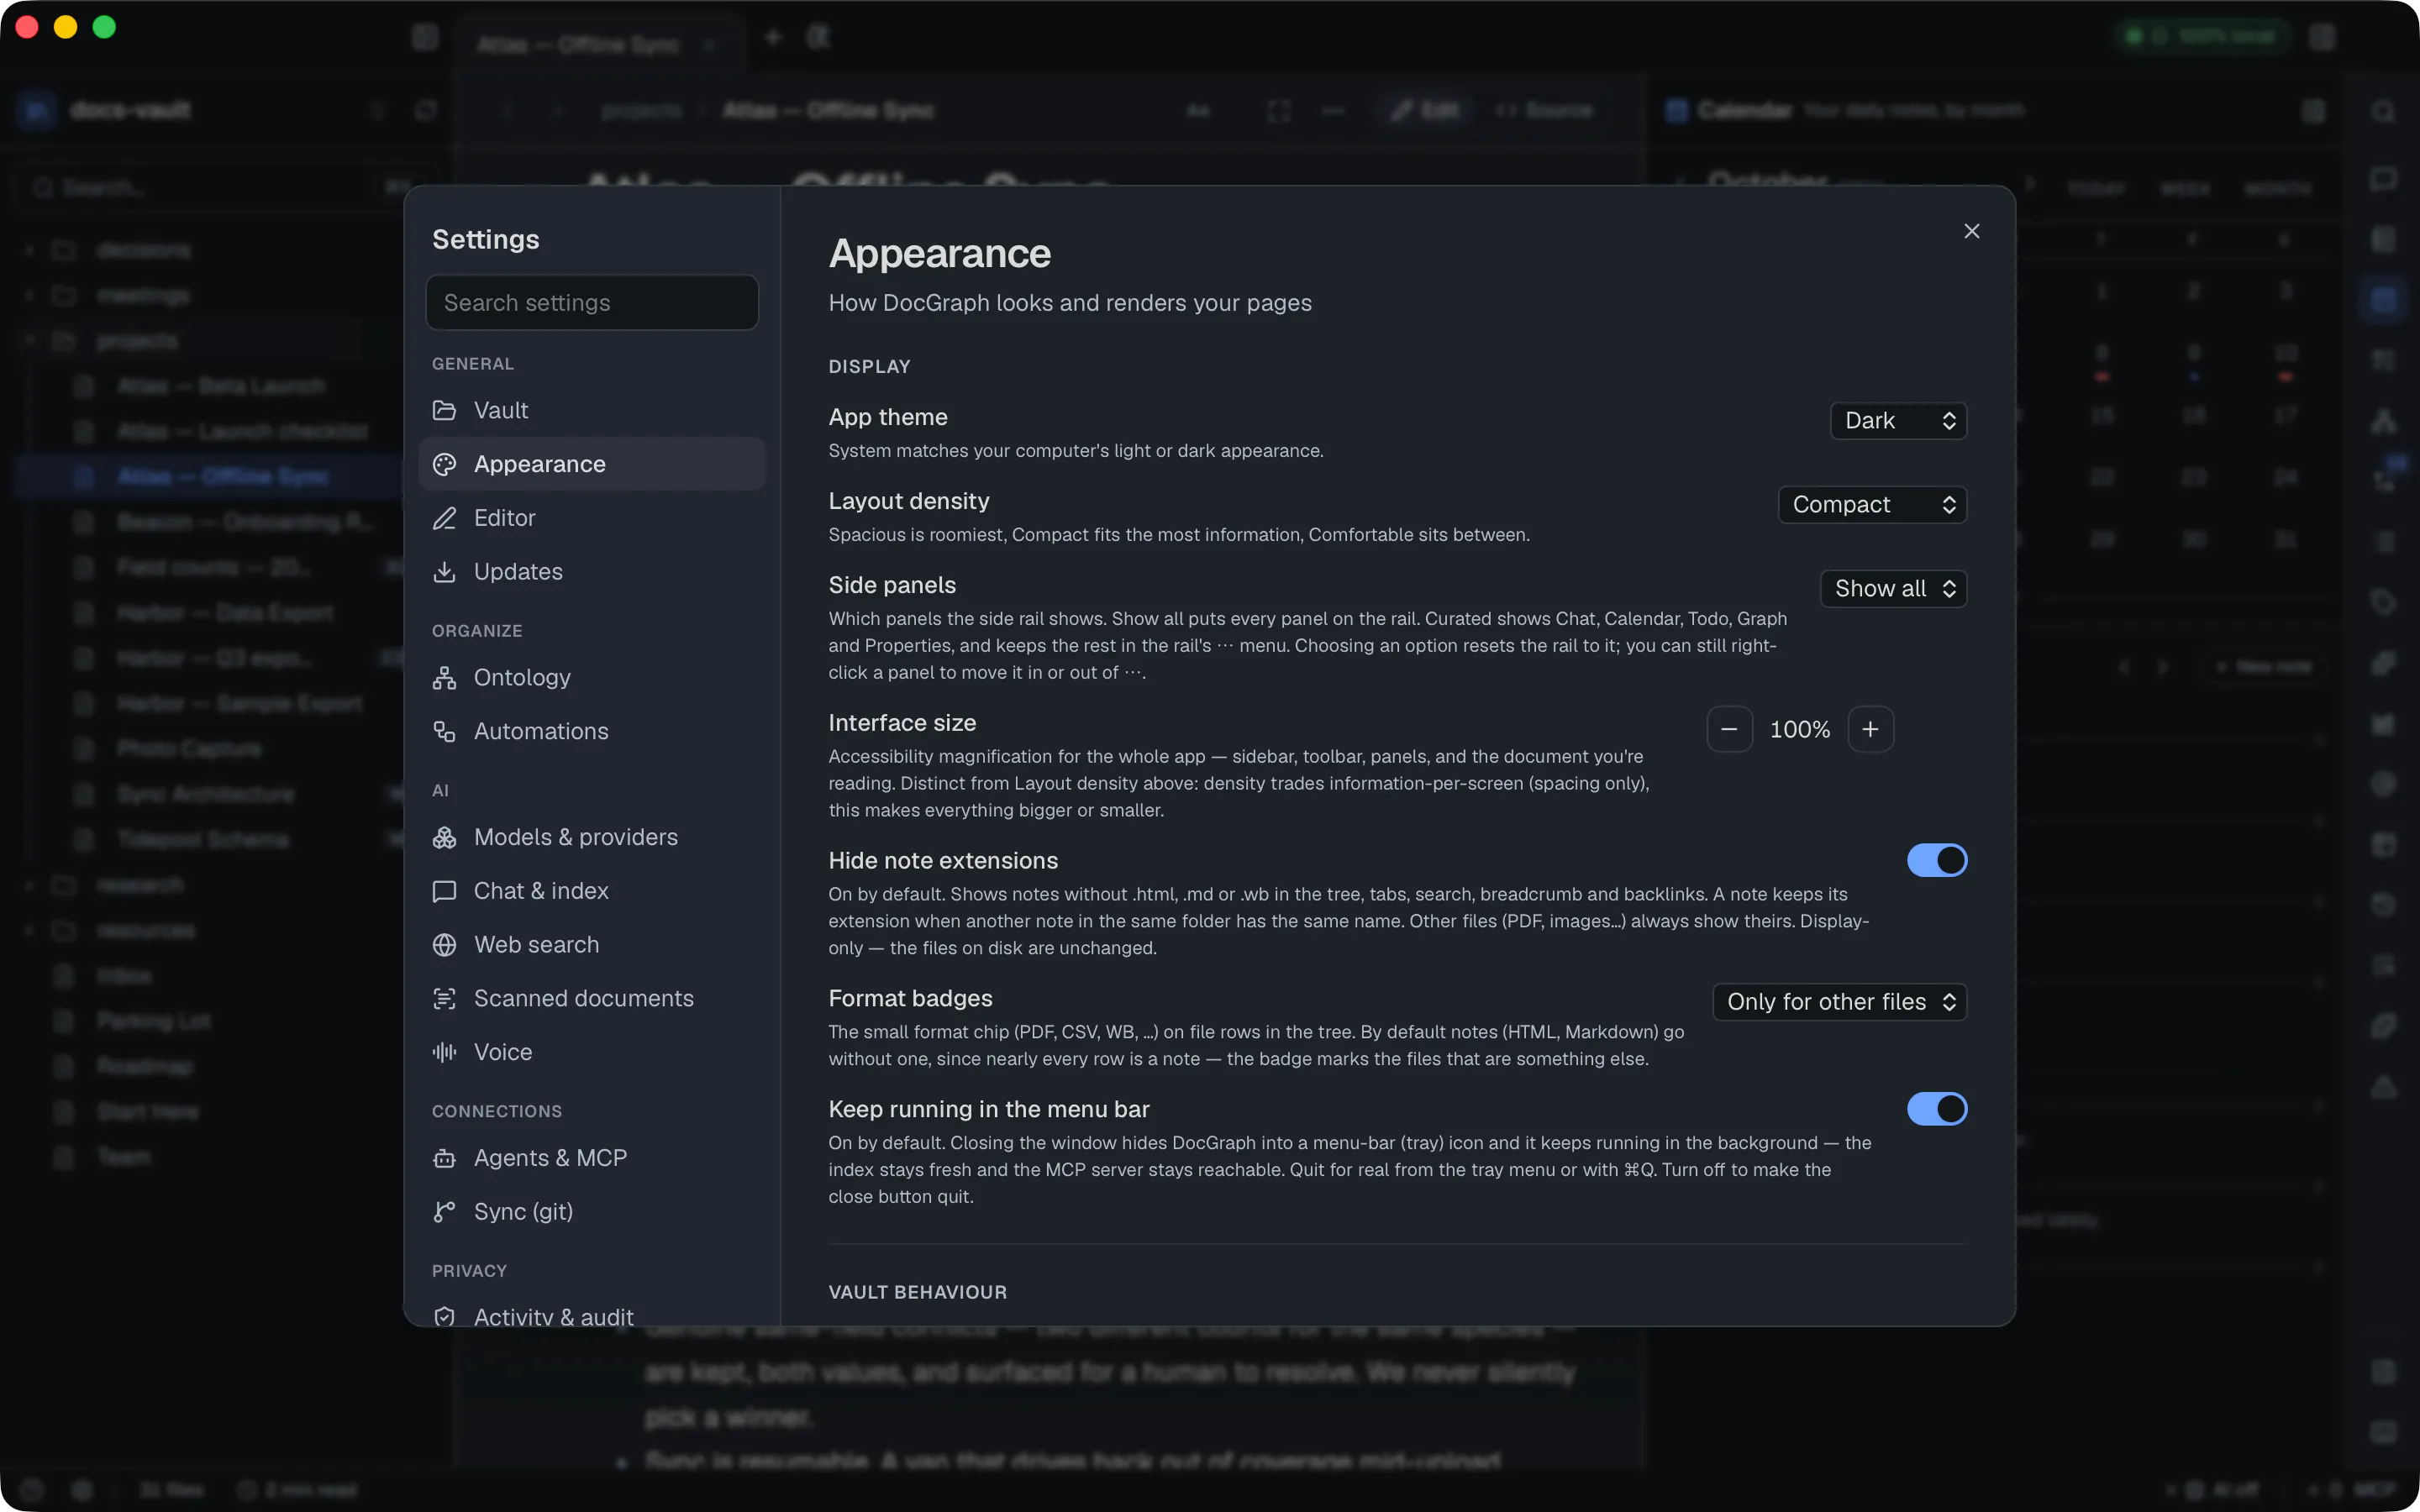
Task: Click the Ontology icon in settings sidebar
Action: [x=444, y=678]
